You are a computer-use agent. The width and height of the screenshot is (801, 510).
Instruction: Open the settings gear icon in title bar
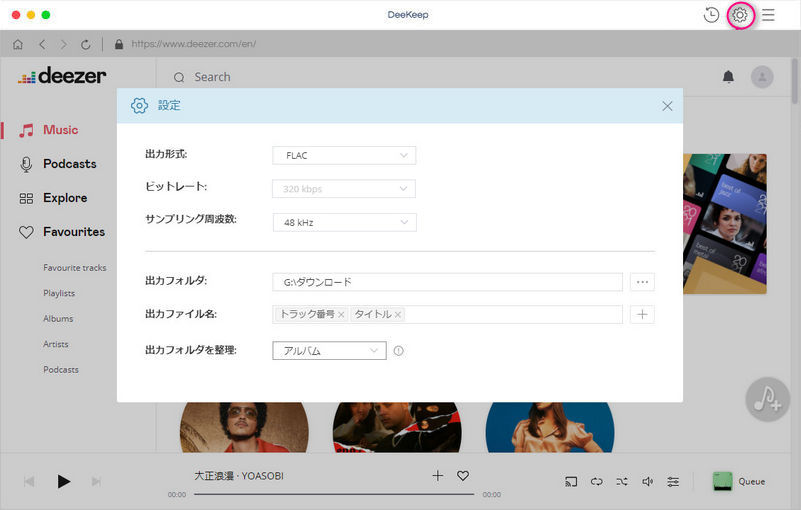pos(740,15)
